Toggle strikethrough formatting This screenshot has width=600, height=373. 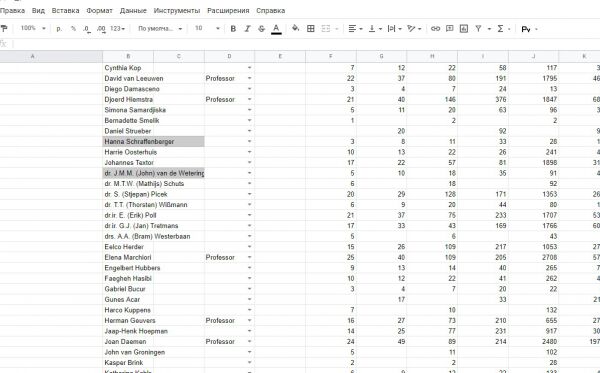262,29
